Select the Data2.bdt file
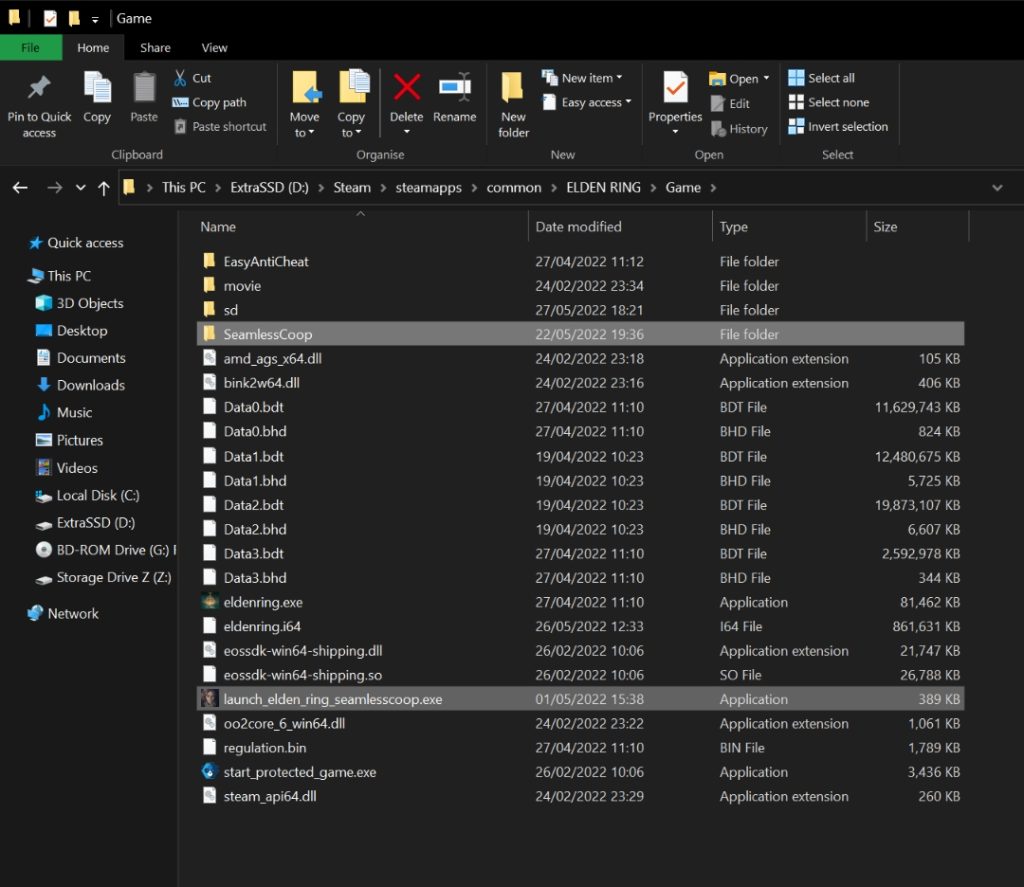Screen dimensions: 1024x887 pyautogui.click(x=580, y=505)
